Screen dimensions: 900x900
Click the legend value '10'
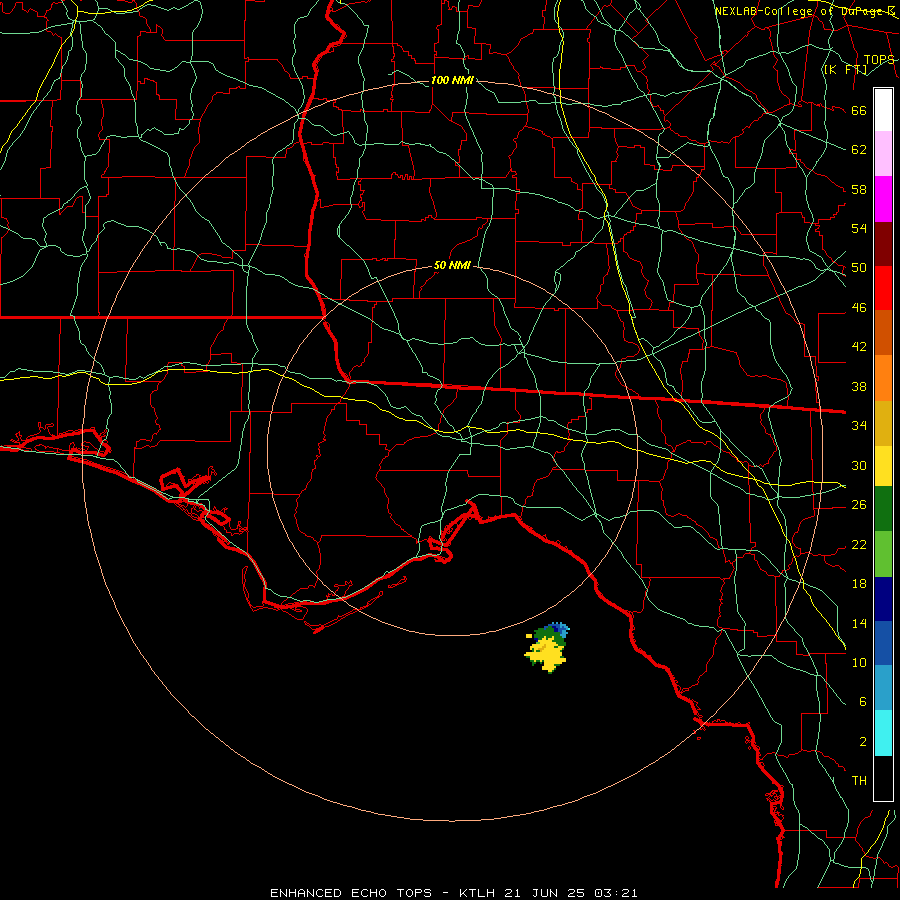[x=859, y=662]
